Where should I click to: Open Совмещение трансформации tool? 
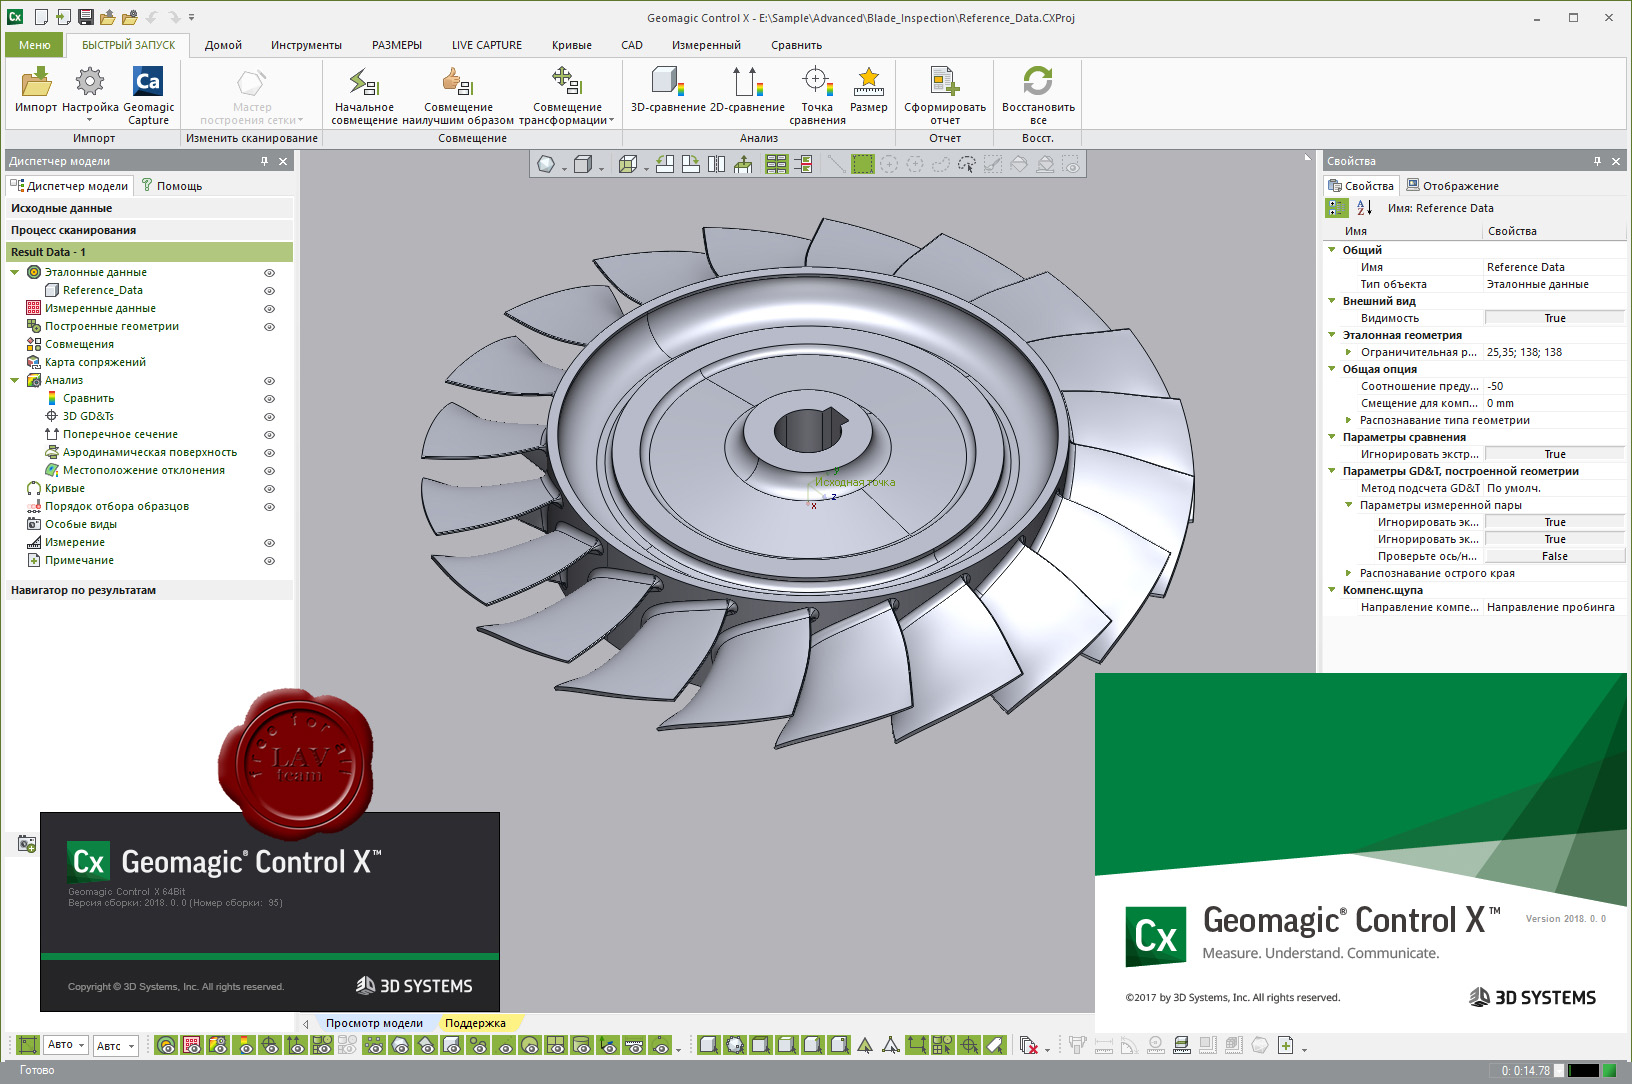(567, 95)
